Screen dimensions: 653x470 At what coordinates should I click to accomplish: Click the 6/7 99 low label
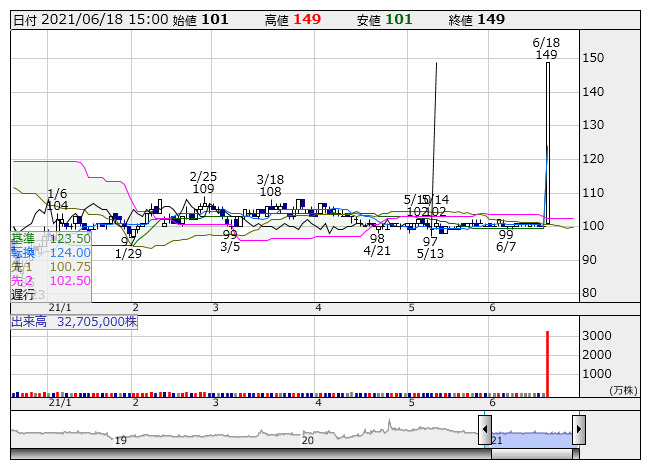pyautogui.click(x=506, y=241)
